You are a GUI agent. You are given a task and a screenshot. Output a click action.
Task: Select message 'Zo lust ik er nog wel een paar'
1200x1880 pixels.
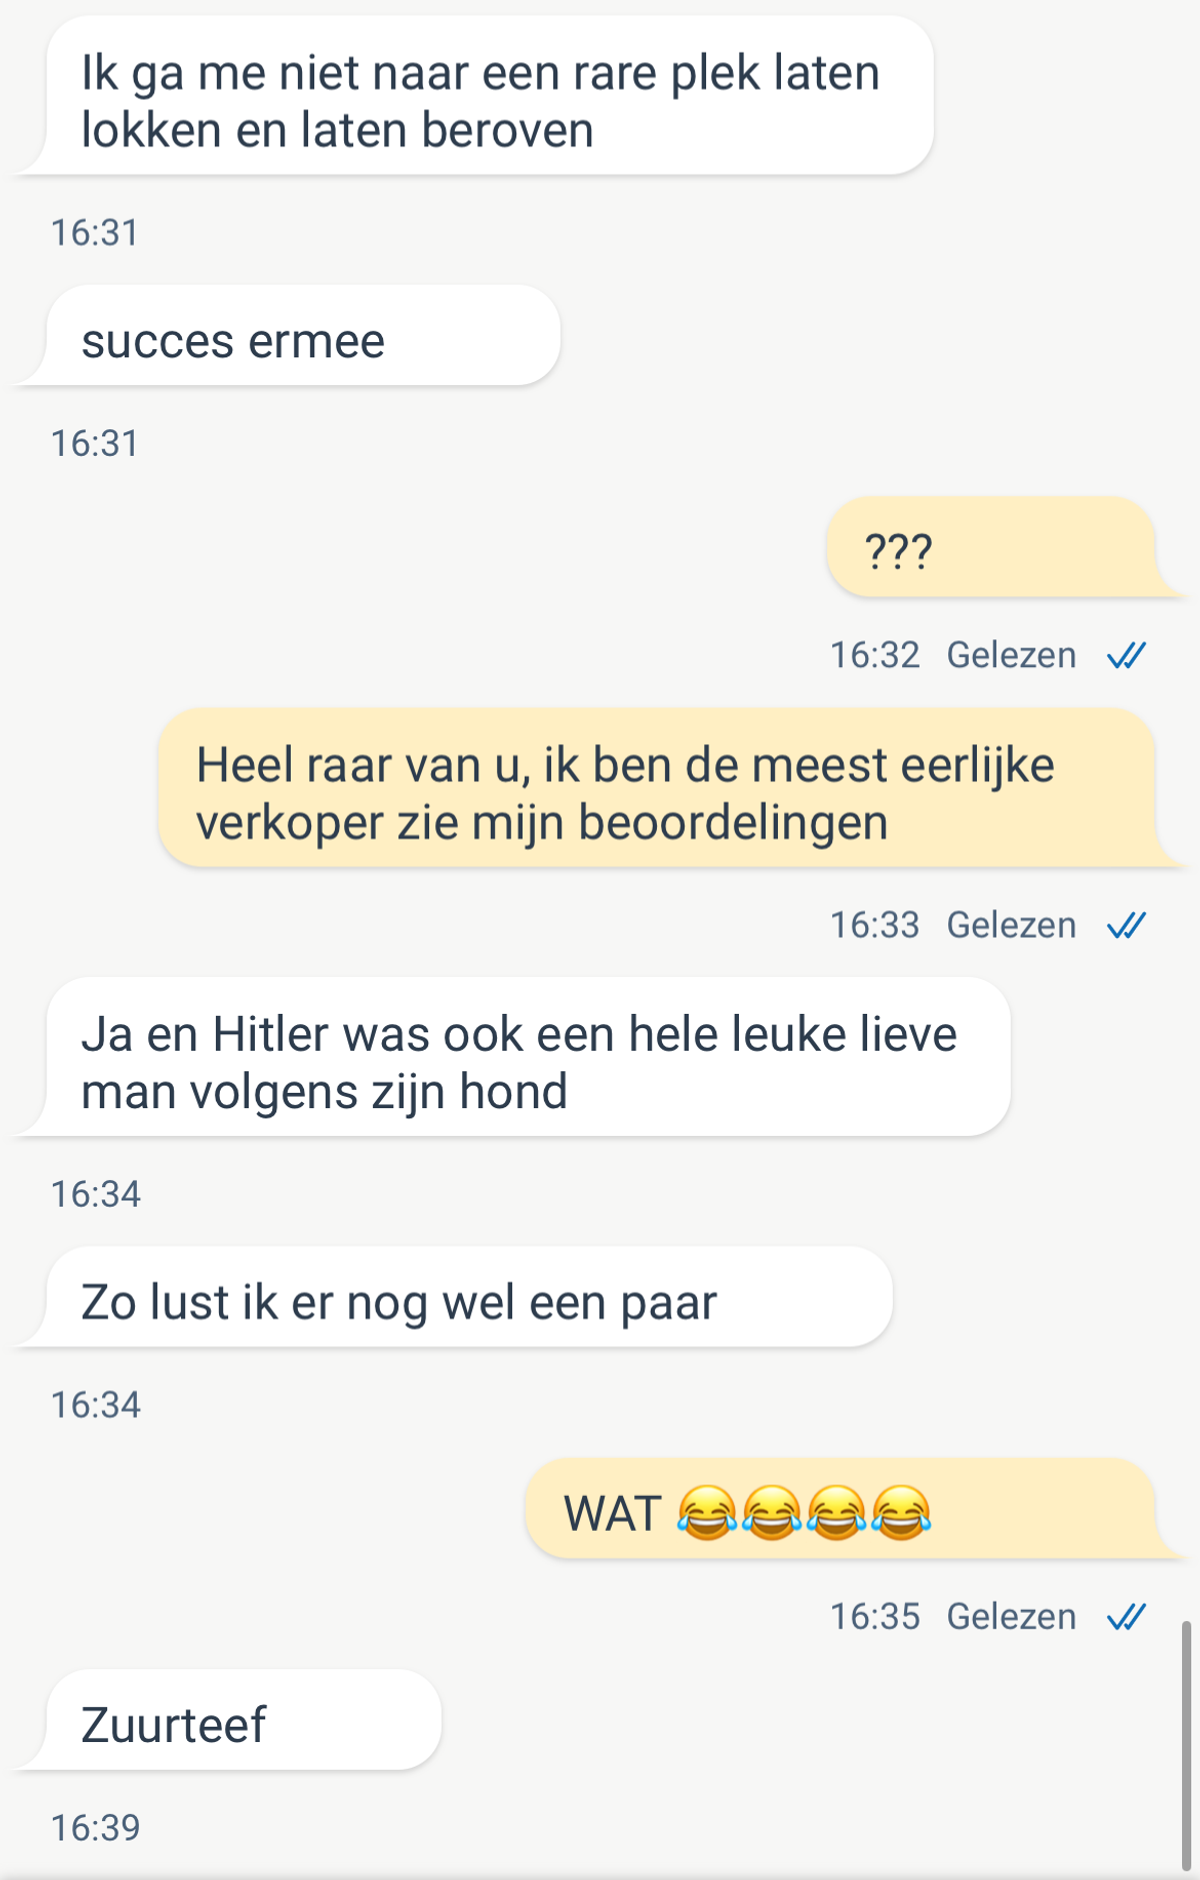453,1297
